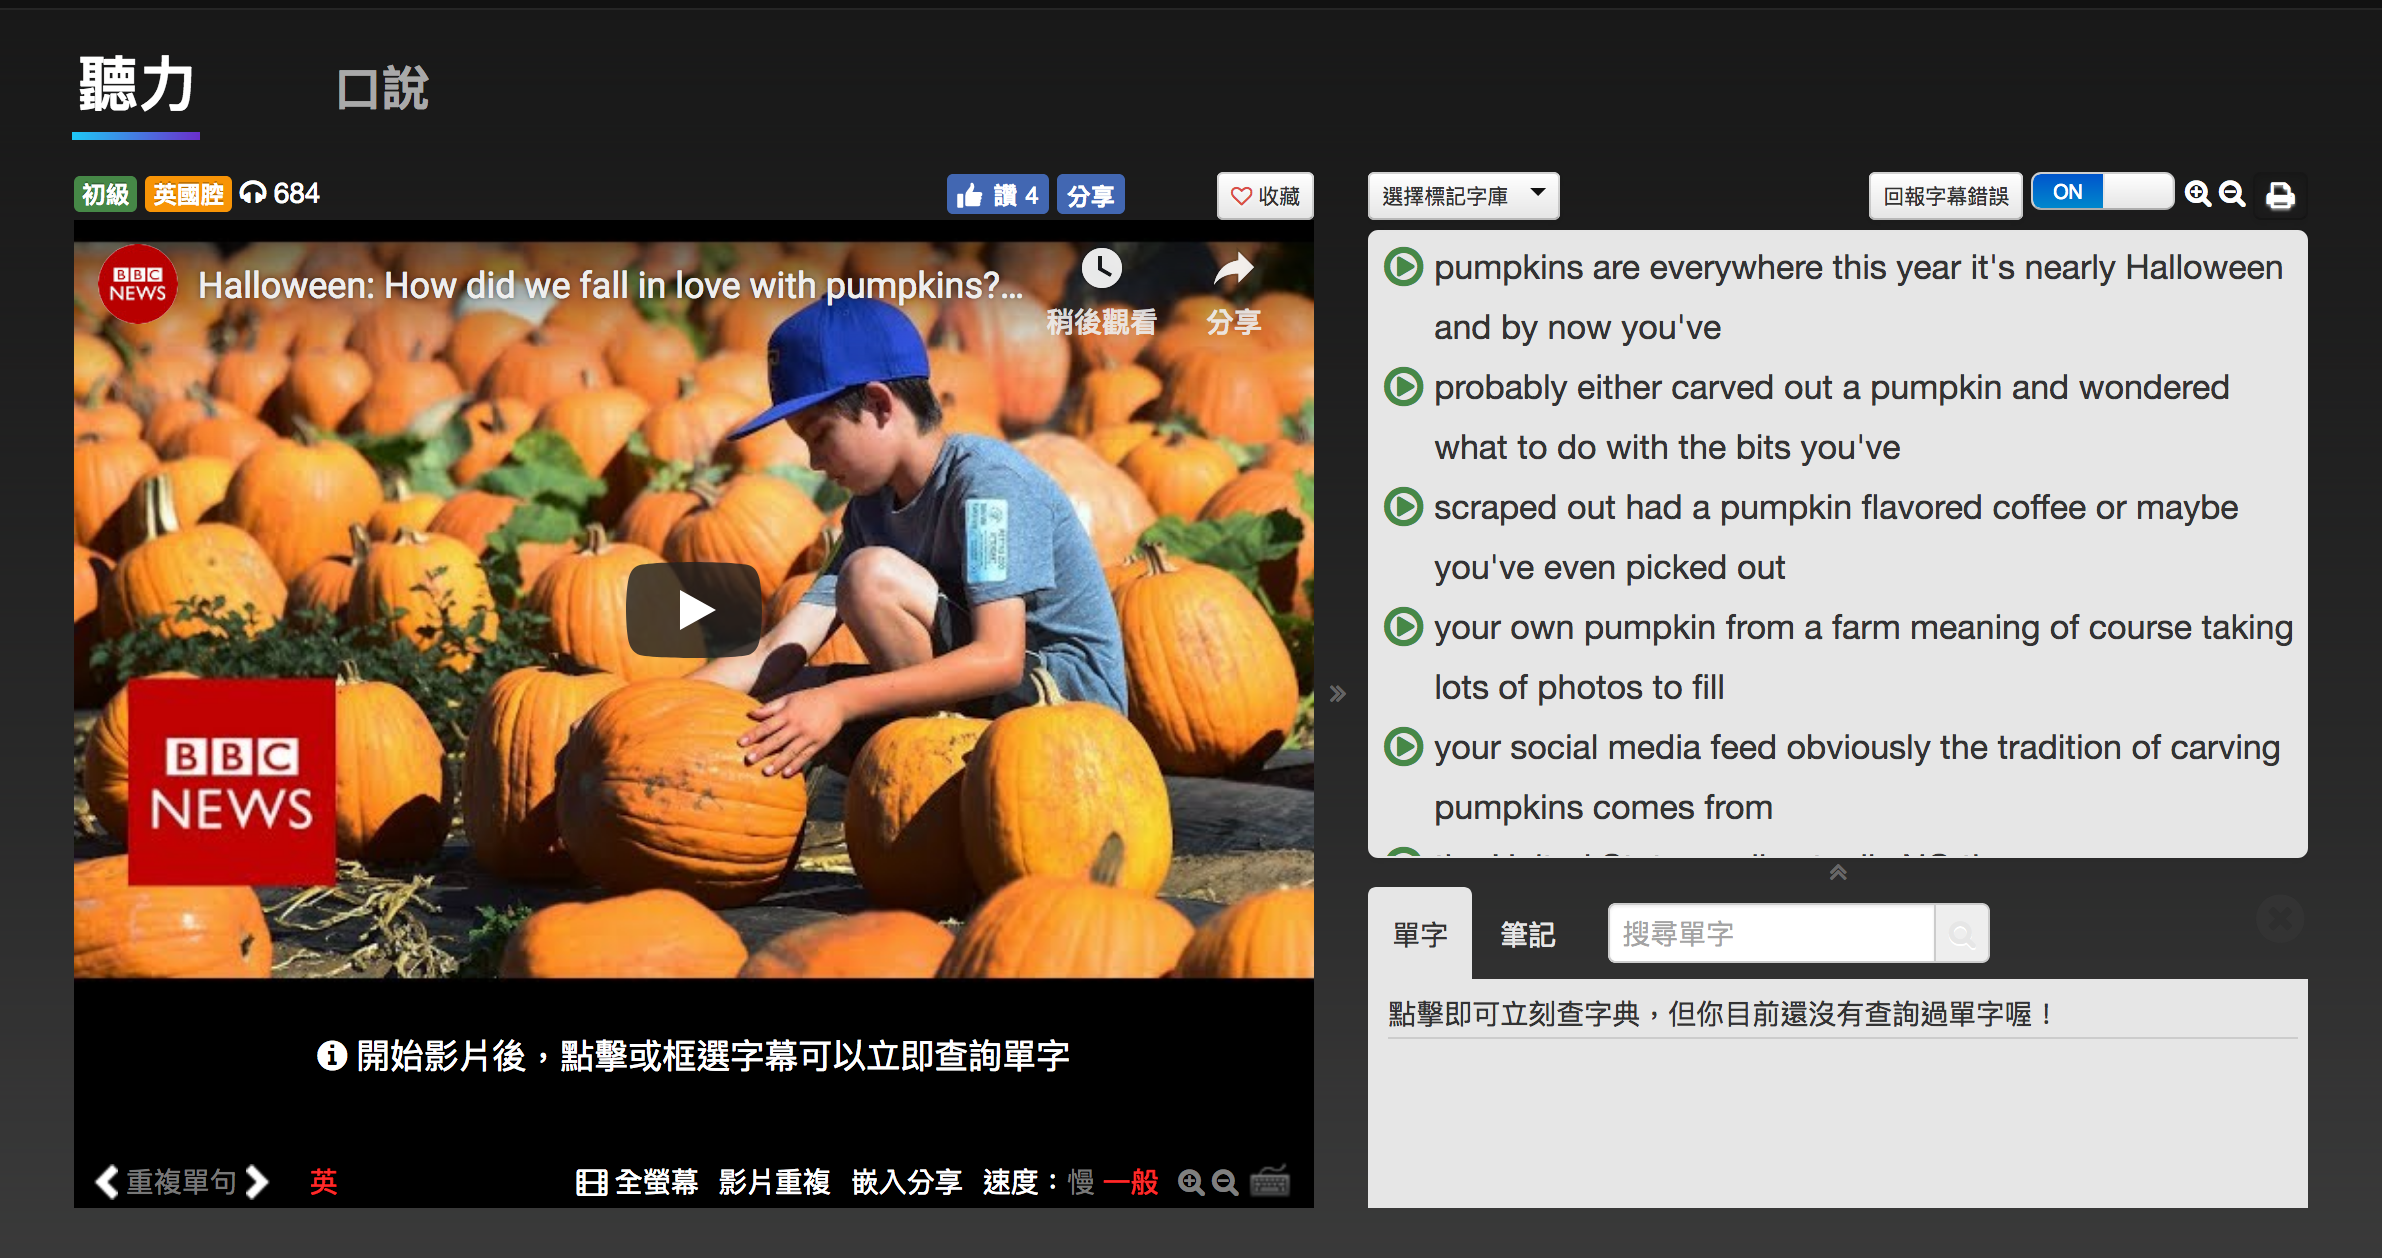This screenshot has height=1258, width=2382.
Task: Switch to the 口說 speaking tab
Action: click(x=383, y=89)
